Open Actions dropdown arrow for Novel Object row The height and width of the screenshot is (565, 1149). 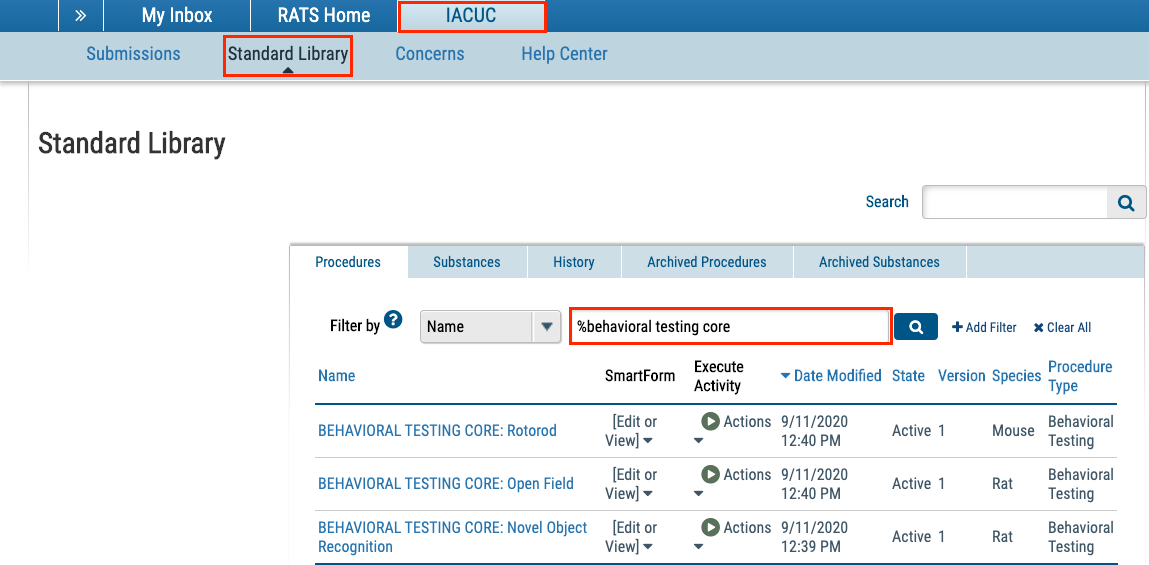pos(698,547)
